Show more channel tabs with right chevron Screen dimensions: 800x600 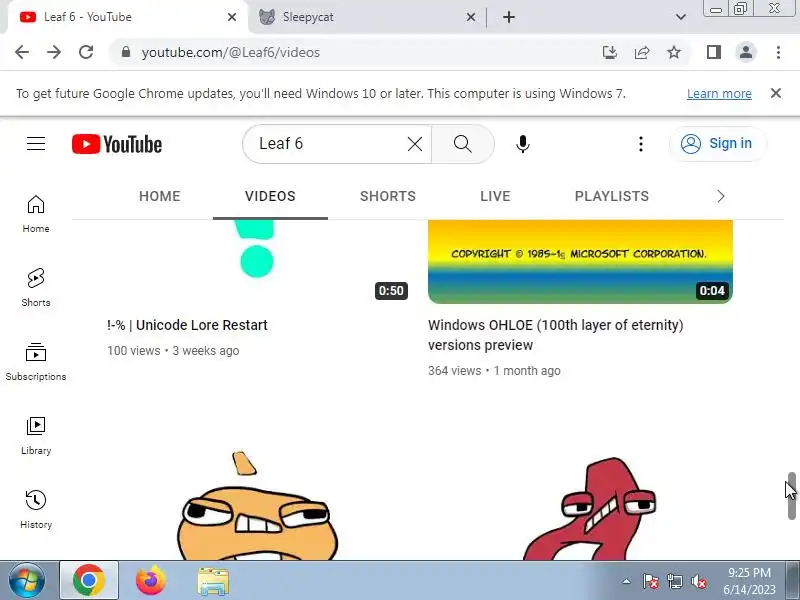coord(720,196)
